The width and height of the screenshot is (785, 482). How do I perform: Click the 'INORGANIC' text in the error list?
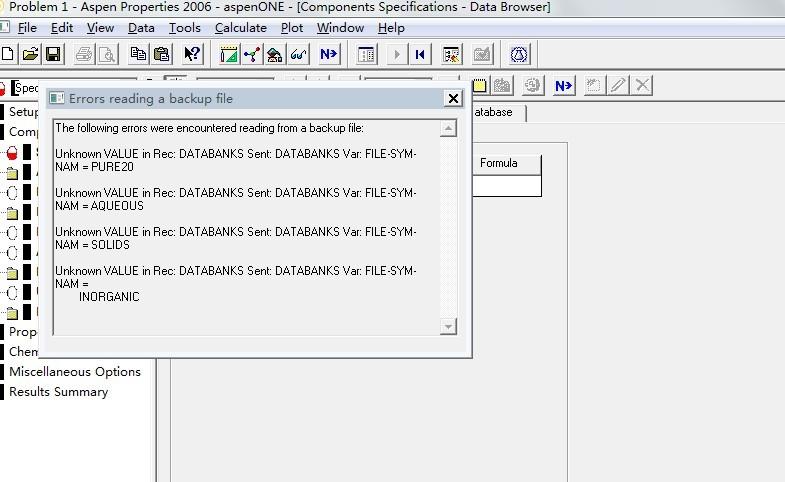click(x=109, y=297)
